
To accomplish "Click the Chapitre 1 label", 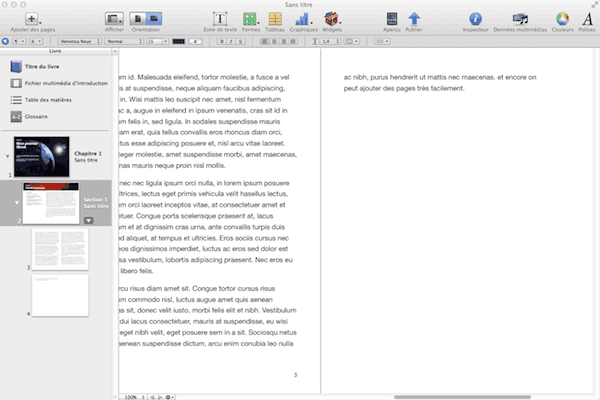I will (88, 153).
